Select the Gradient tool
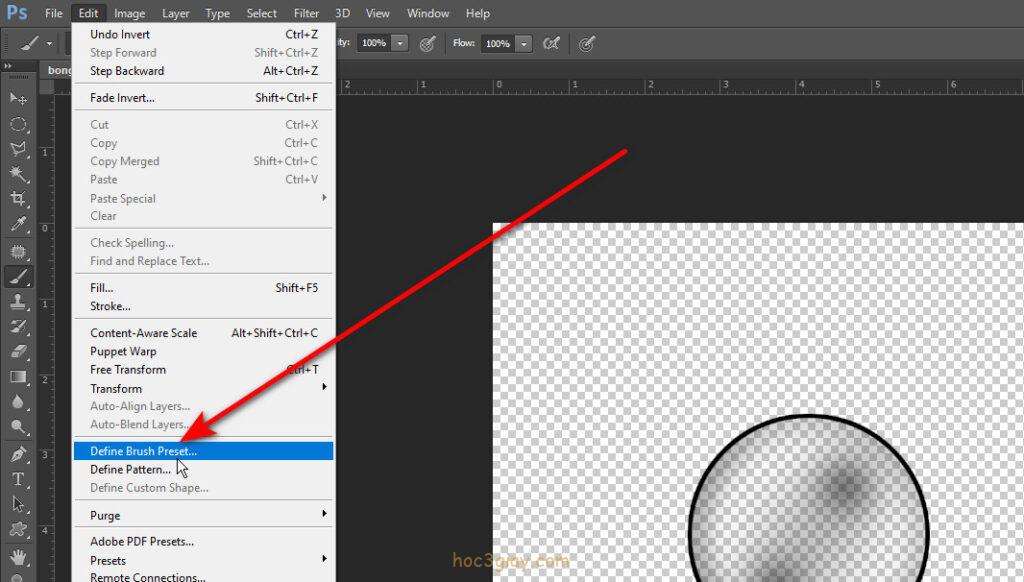This screenshot has height=582, width=1024. pyautogui.click(x=18, y=377)
